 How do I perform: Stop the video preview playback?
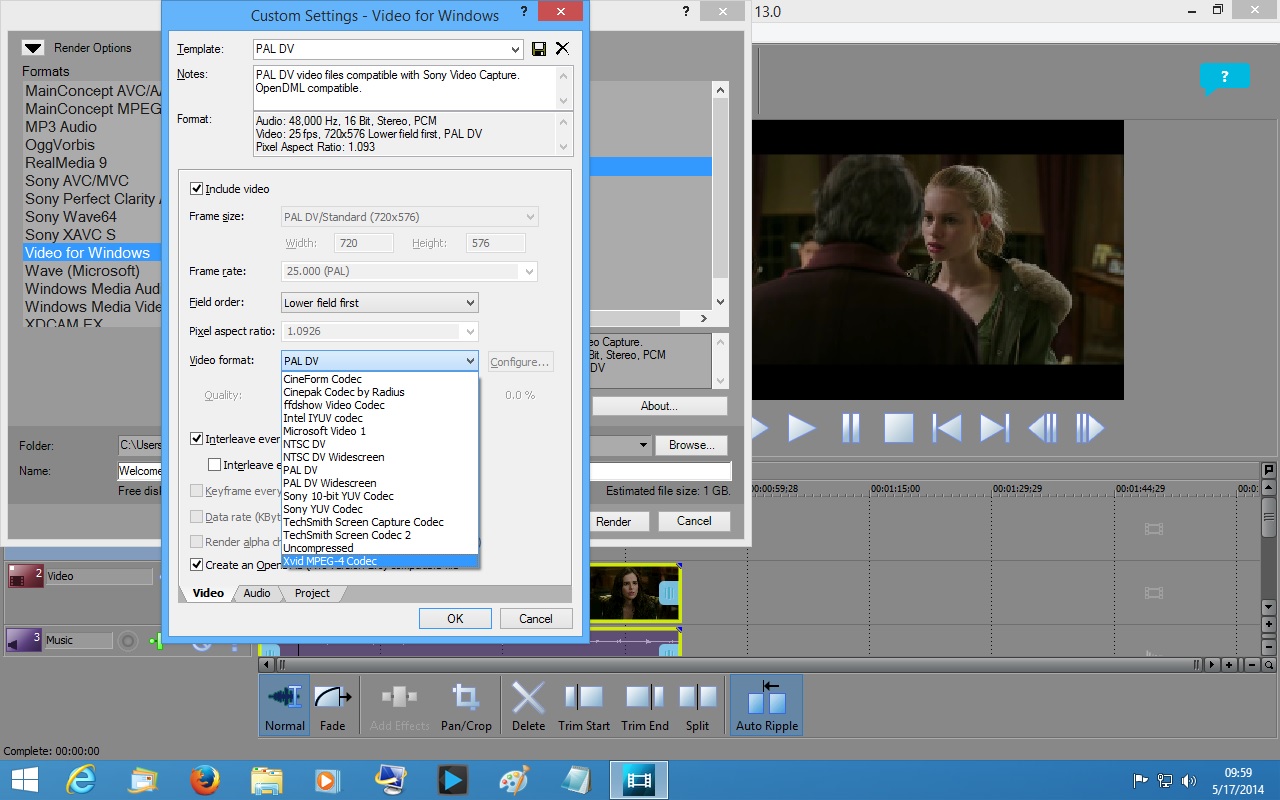coord(899,428)
